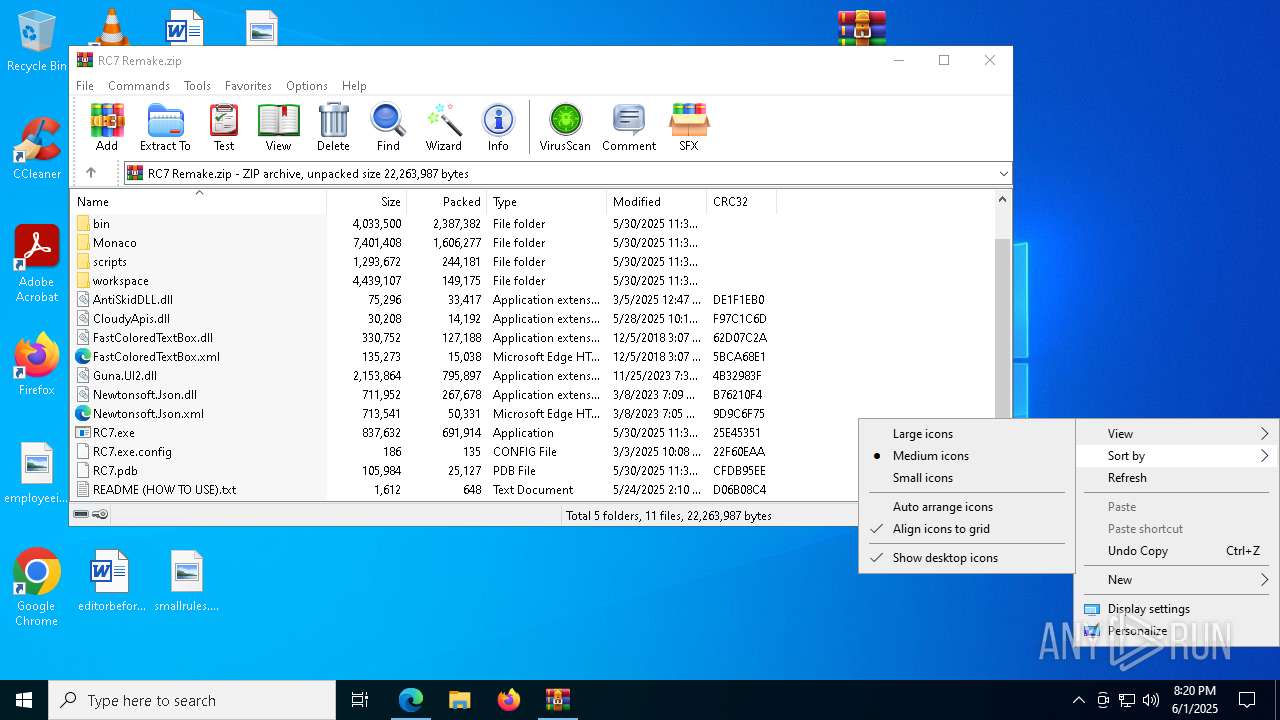Viewport: 1280px width, 720px height.
Task: Run the Test archive tool
Action: point(224,127)
